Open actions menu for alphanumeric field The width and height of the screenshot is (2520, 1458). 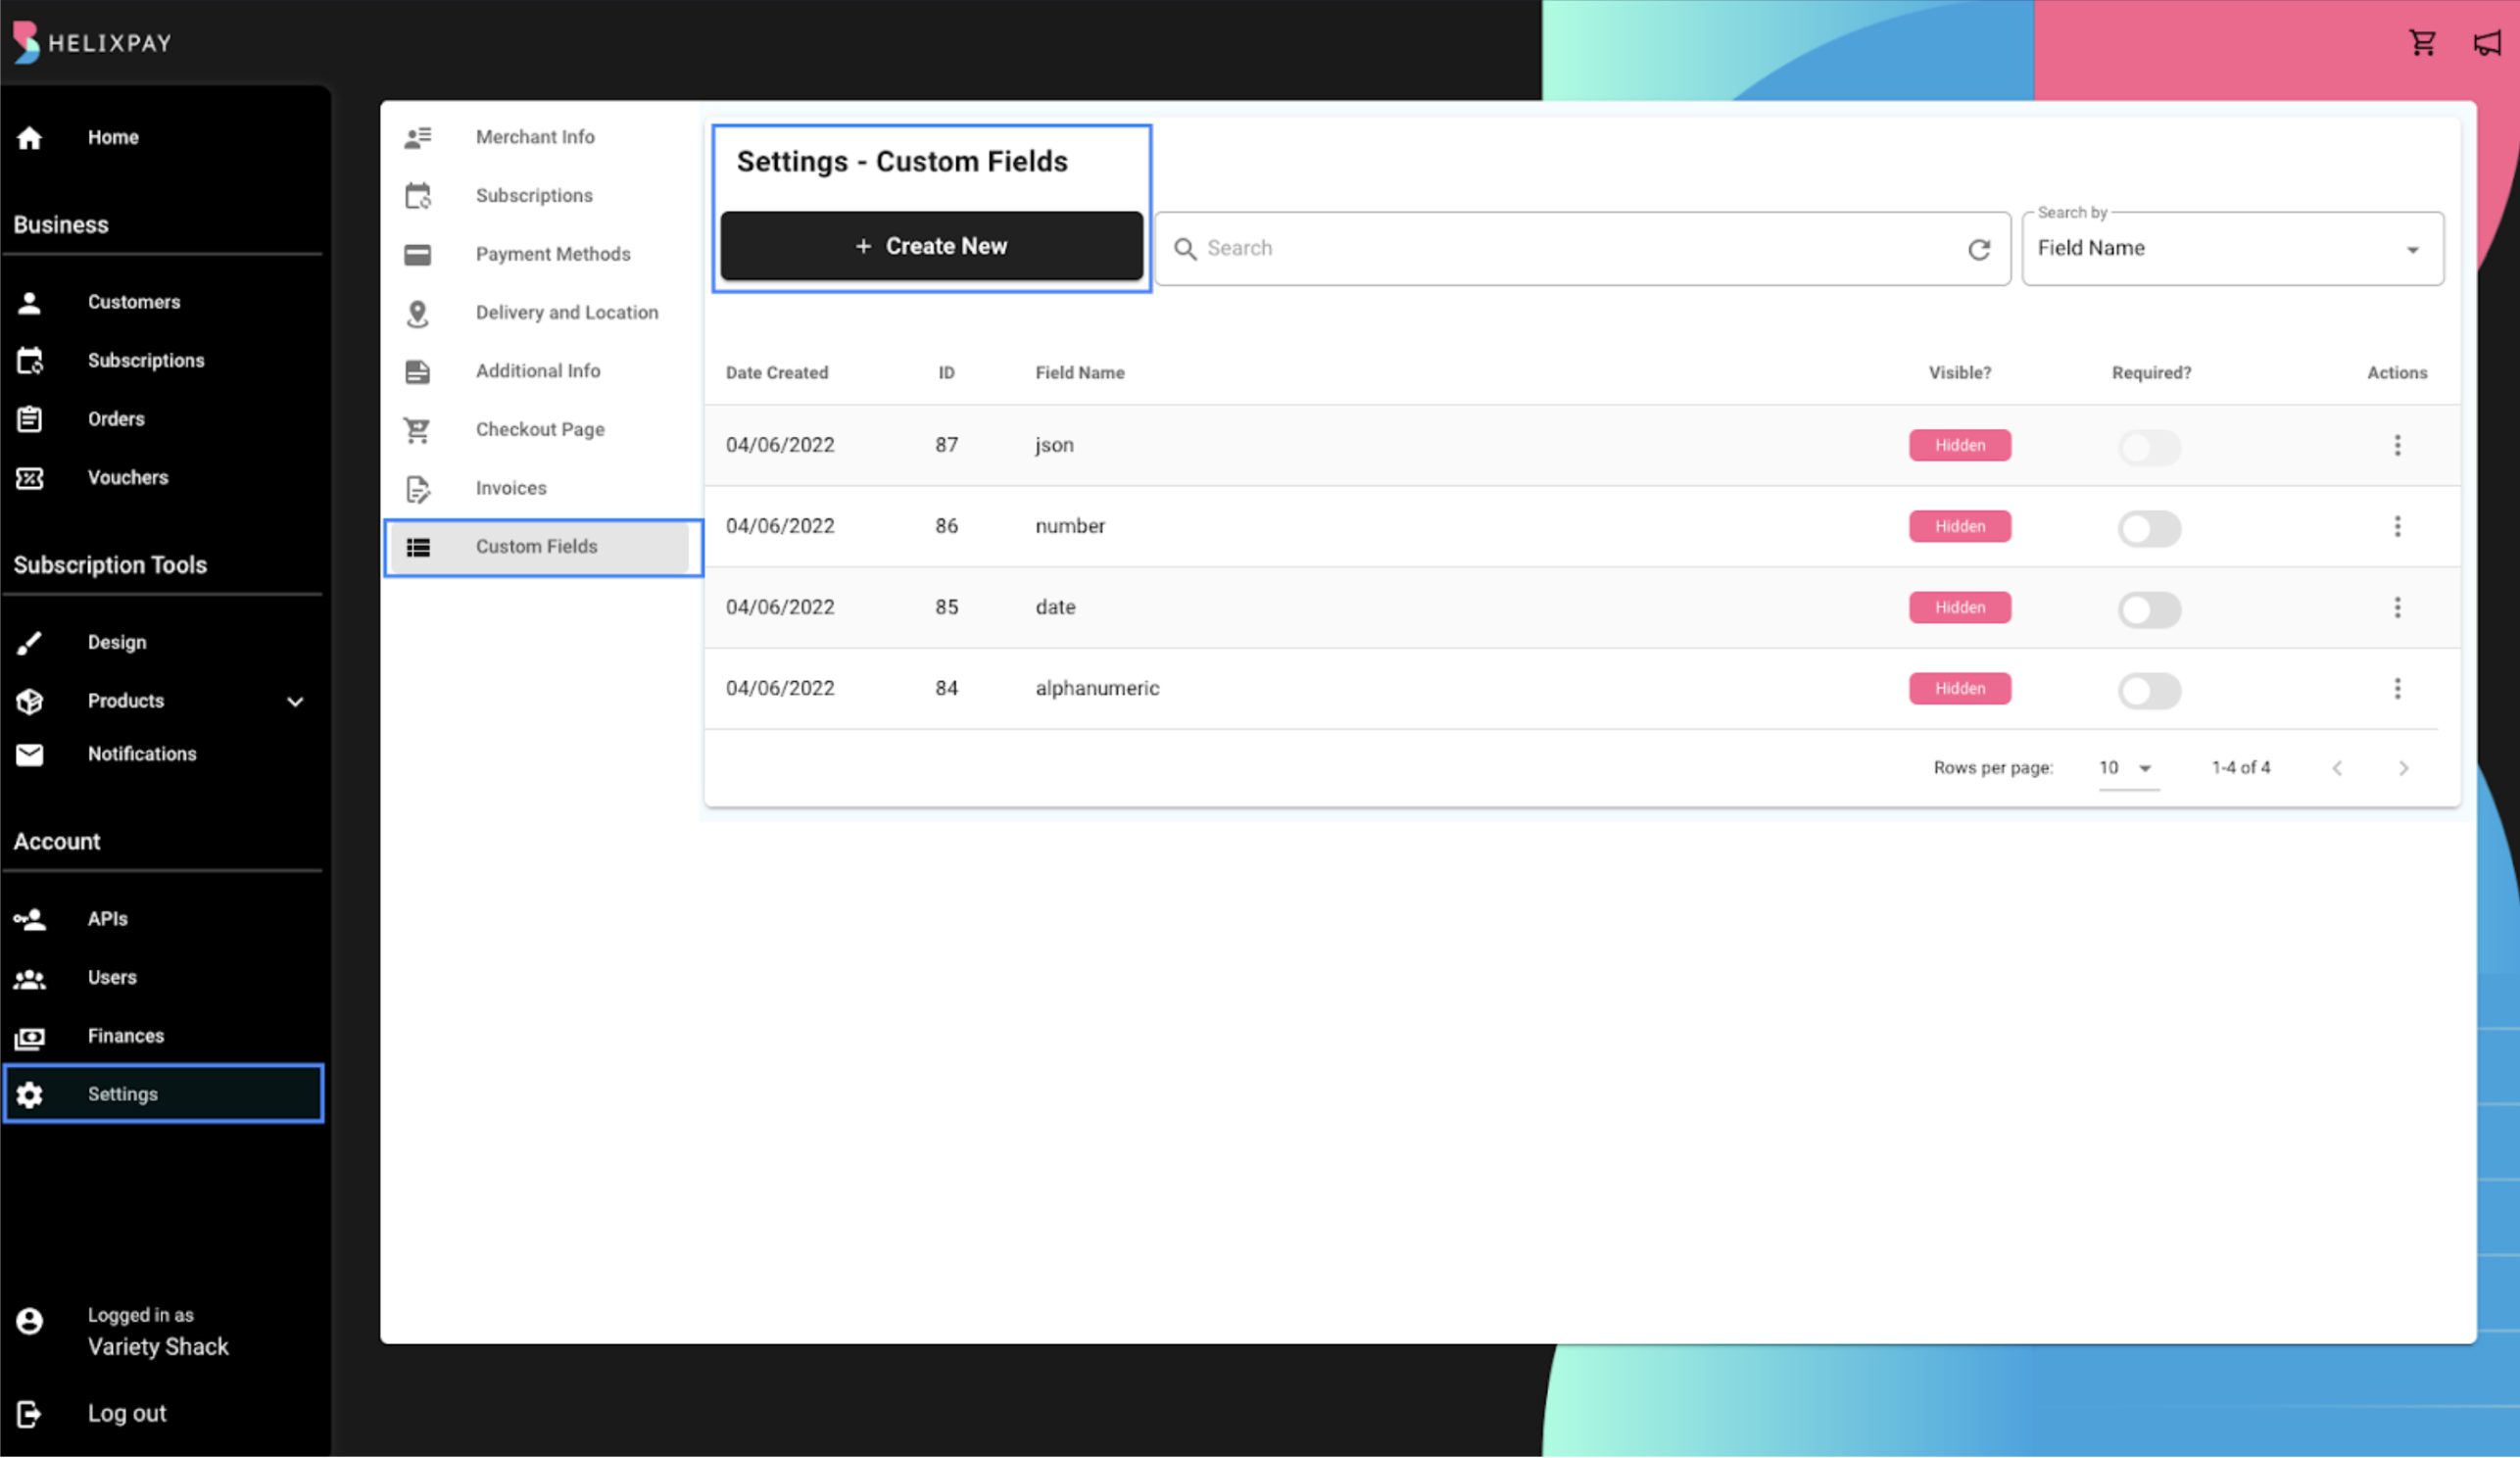2396,689
